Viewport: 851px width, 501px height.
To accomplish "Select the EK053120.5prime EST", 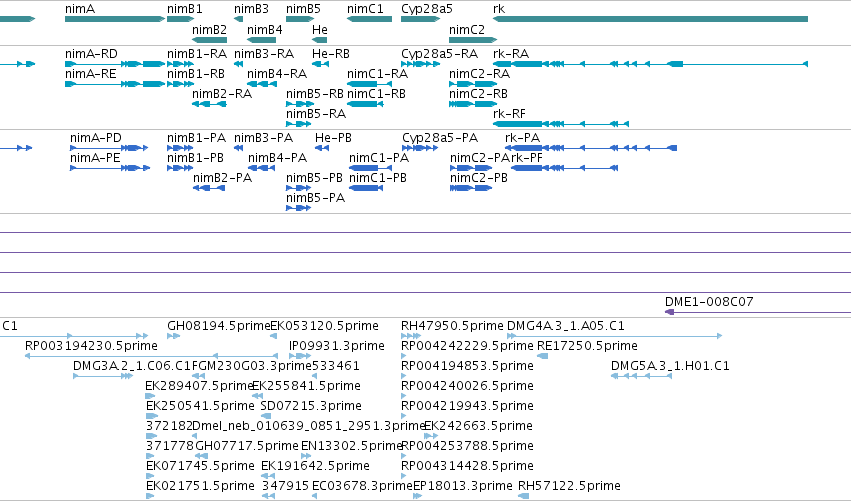I will pyautogui.click(x=274, y=336).
